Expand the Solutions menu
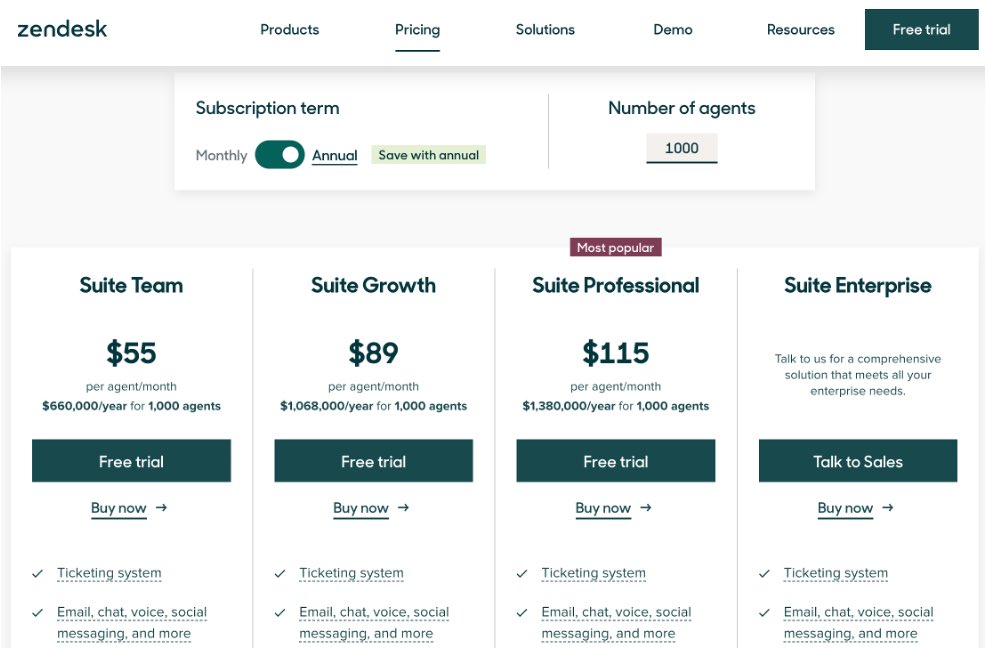 tap(545, 29)
